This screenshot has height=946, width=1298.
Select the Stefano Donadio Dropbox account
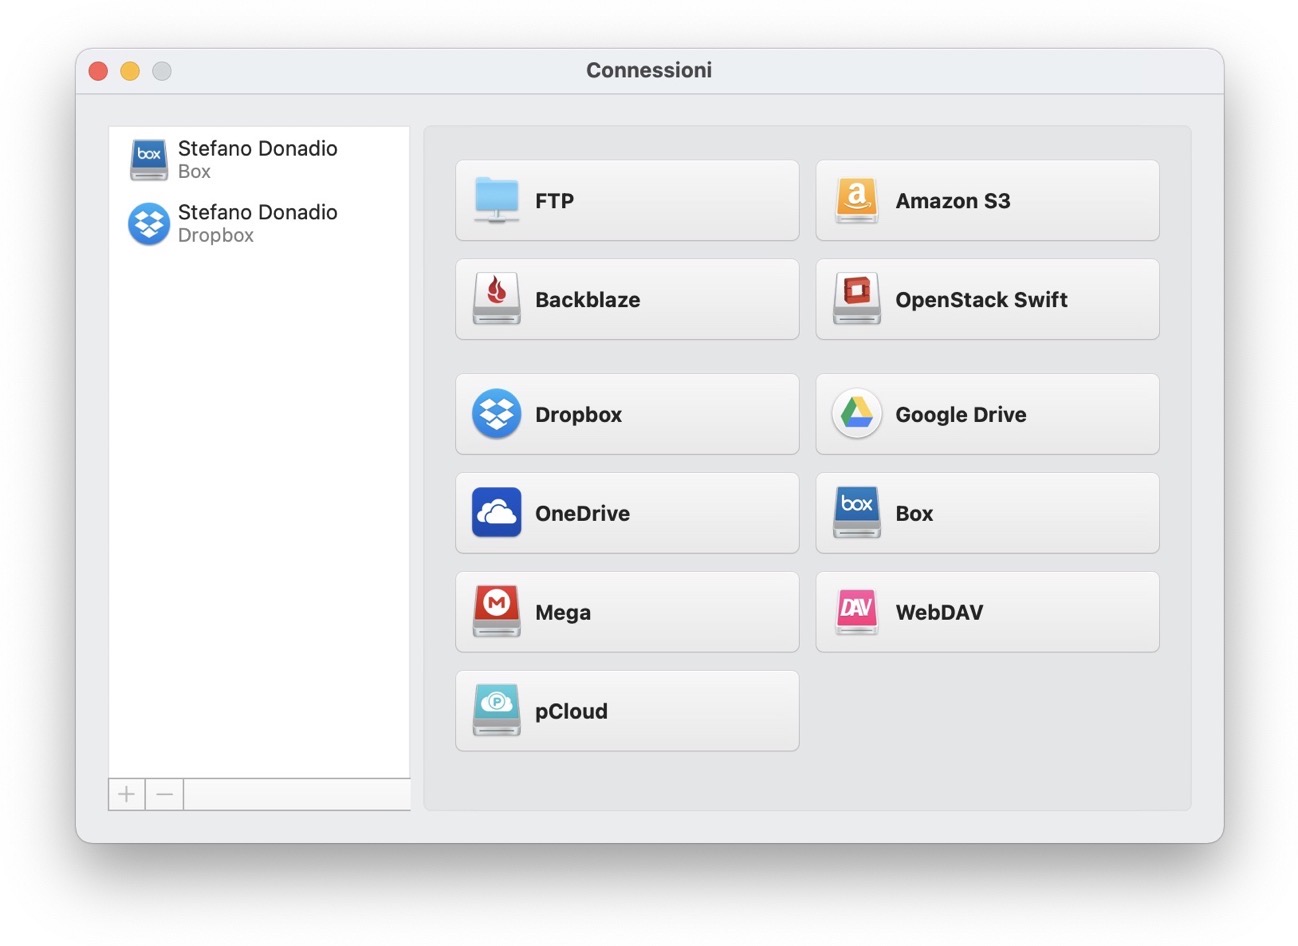[257, 224]
